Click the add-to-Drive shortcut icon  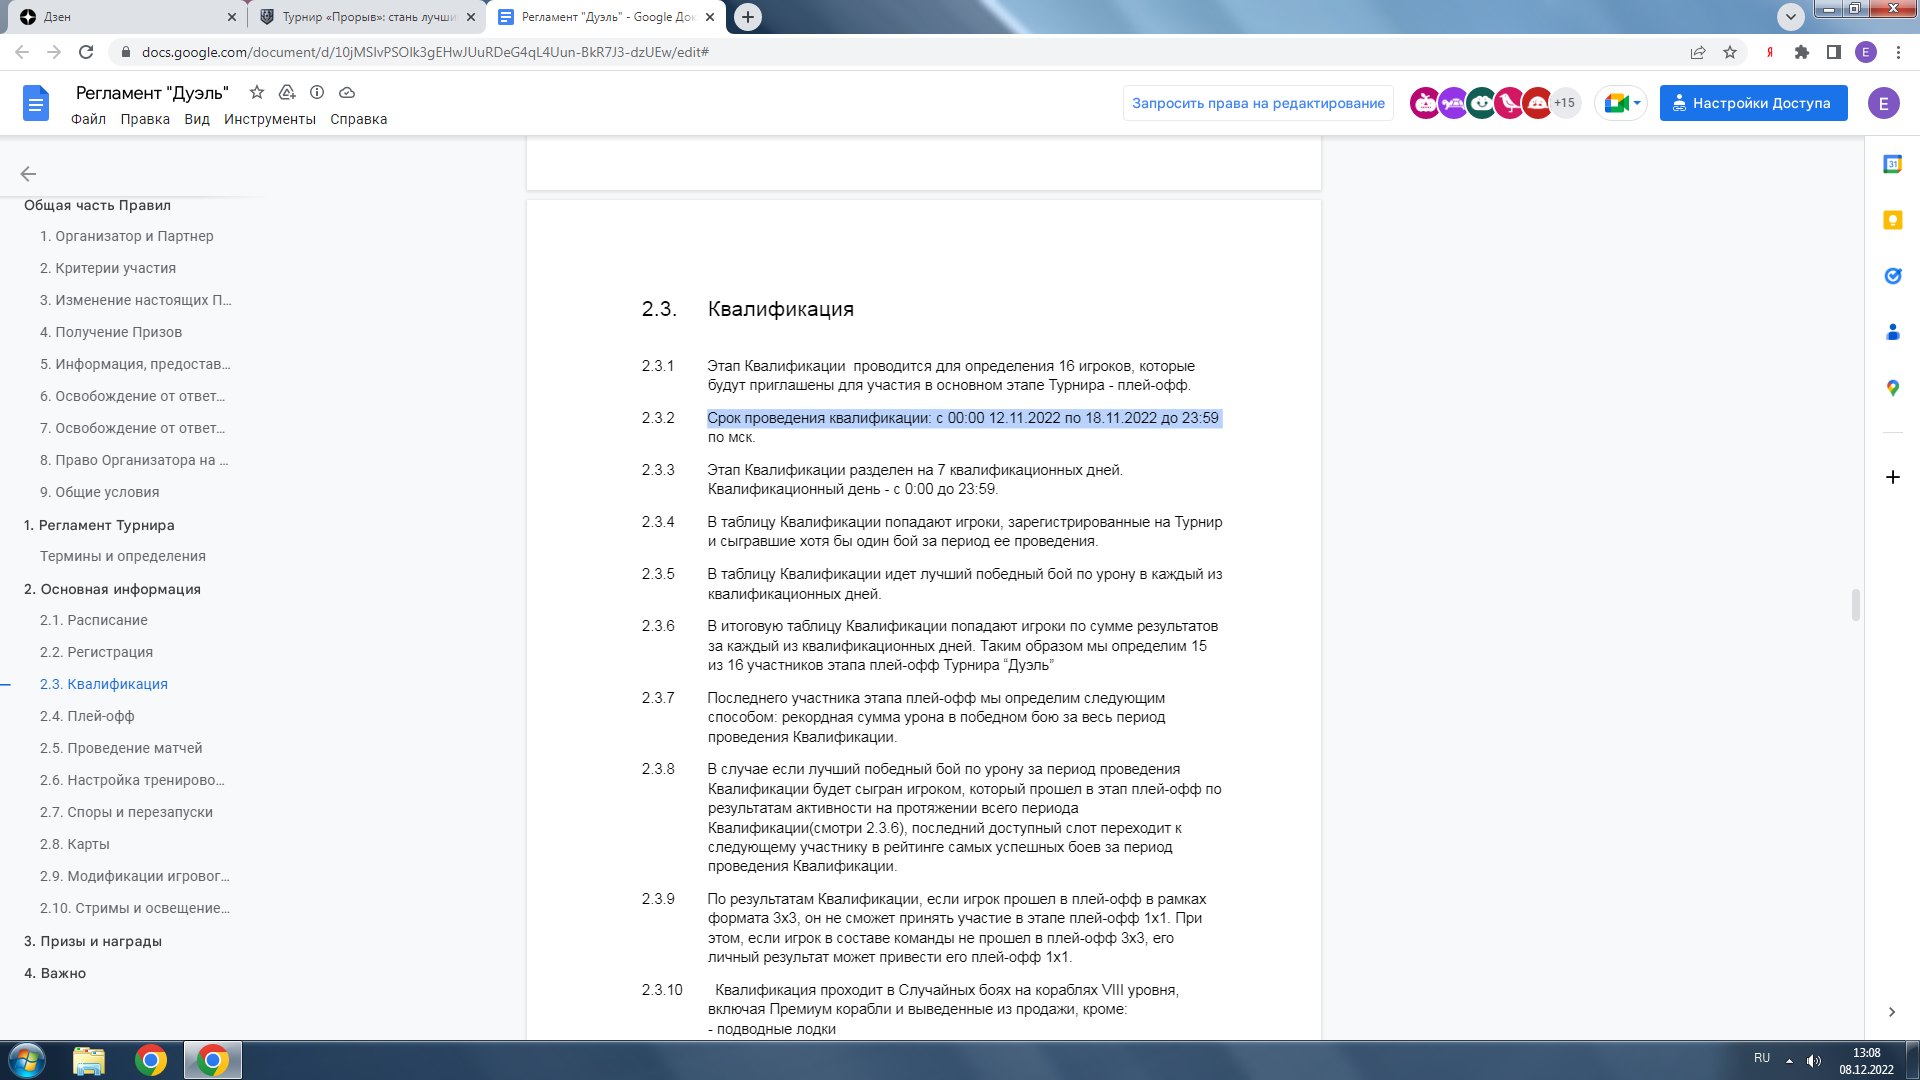click(x=287, y=92)
